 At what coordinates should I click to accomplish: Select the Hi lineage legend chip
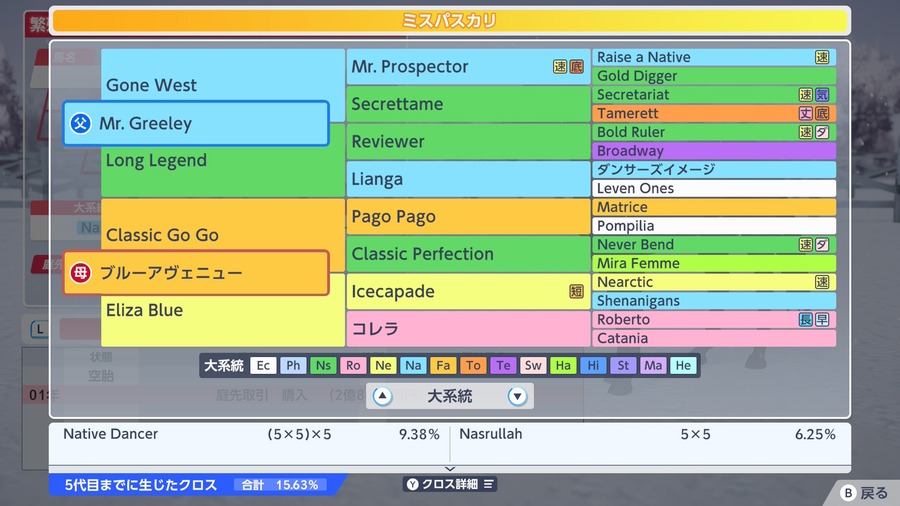tap(593, 365)
